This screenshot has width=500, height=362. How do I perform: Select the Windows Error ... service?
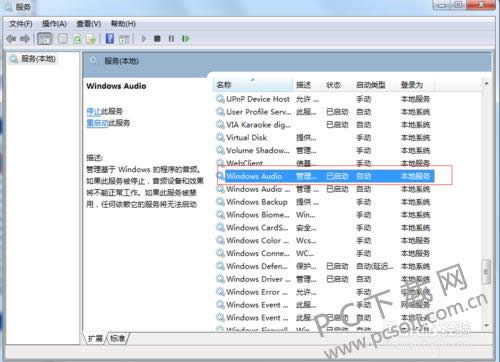pyautogui.click(x=257, y=292)
